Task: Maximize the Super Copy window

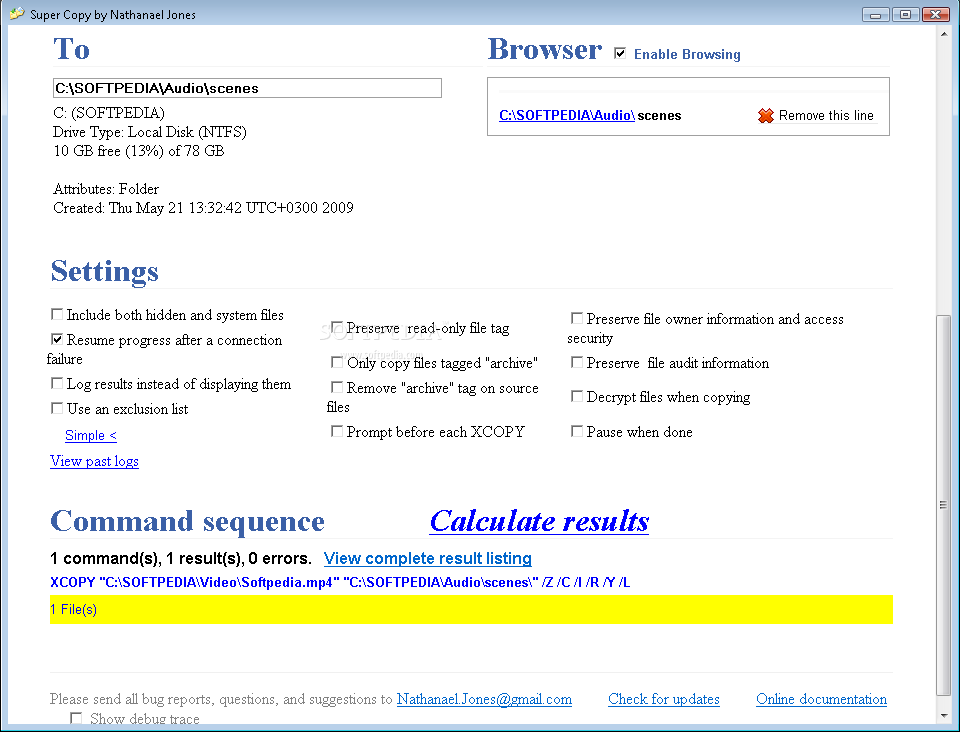Action: [x=906, y=14]
